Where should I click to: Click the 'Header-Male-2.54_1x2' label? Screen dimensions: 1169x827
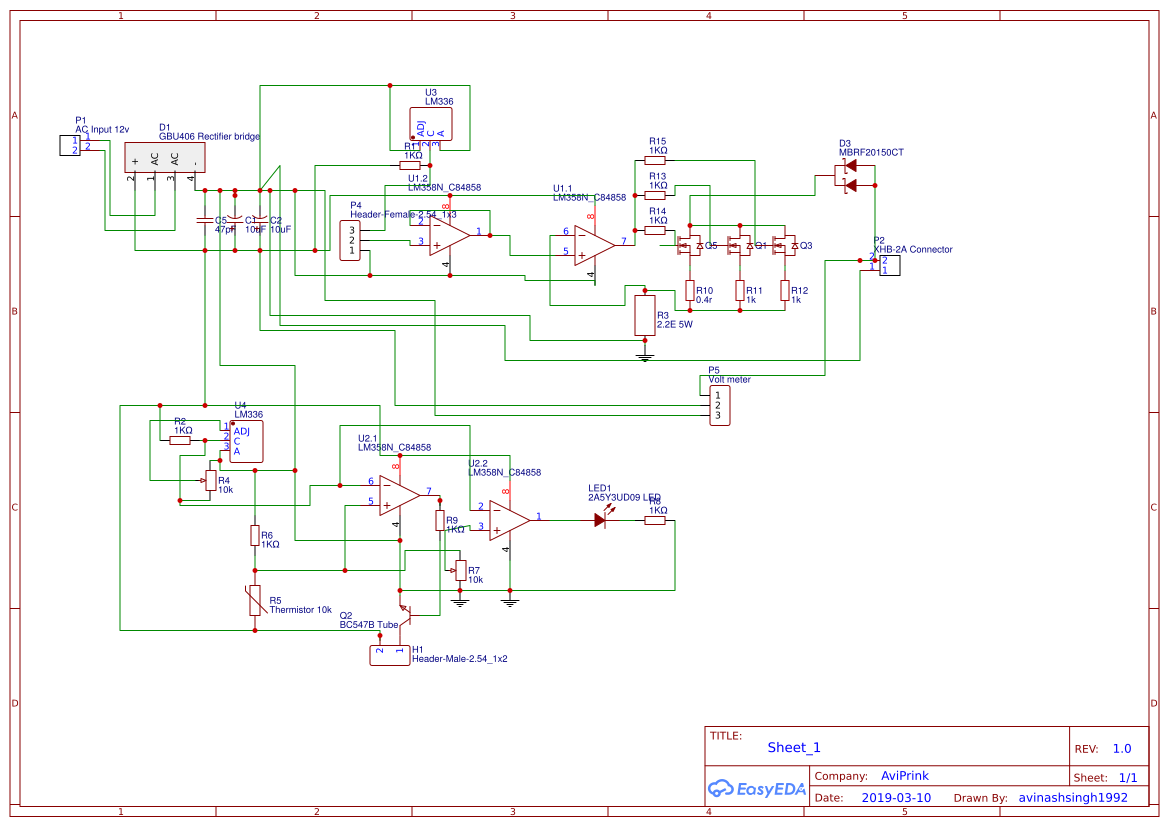(459, 658)
